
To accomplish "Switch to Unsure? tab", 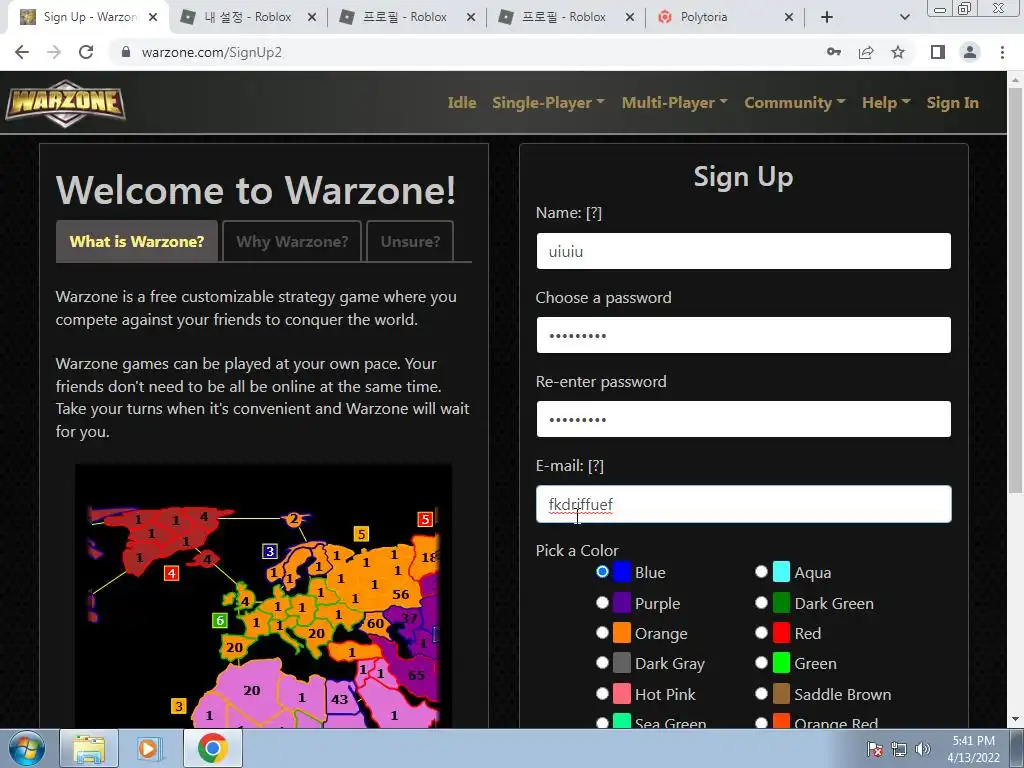I will click(x=410, y=242).
